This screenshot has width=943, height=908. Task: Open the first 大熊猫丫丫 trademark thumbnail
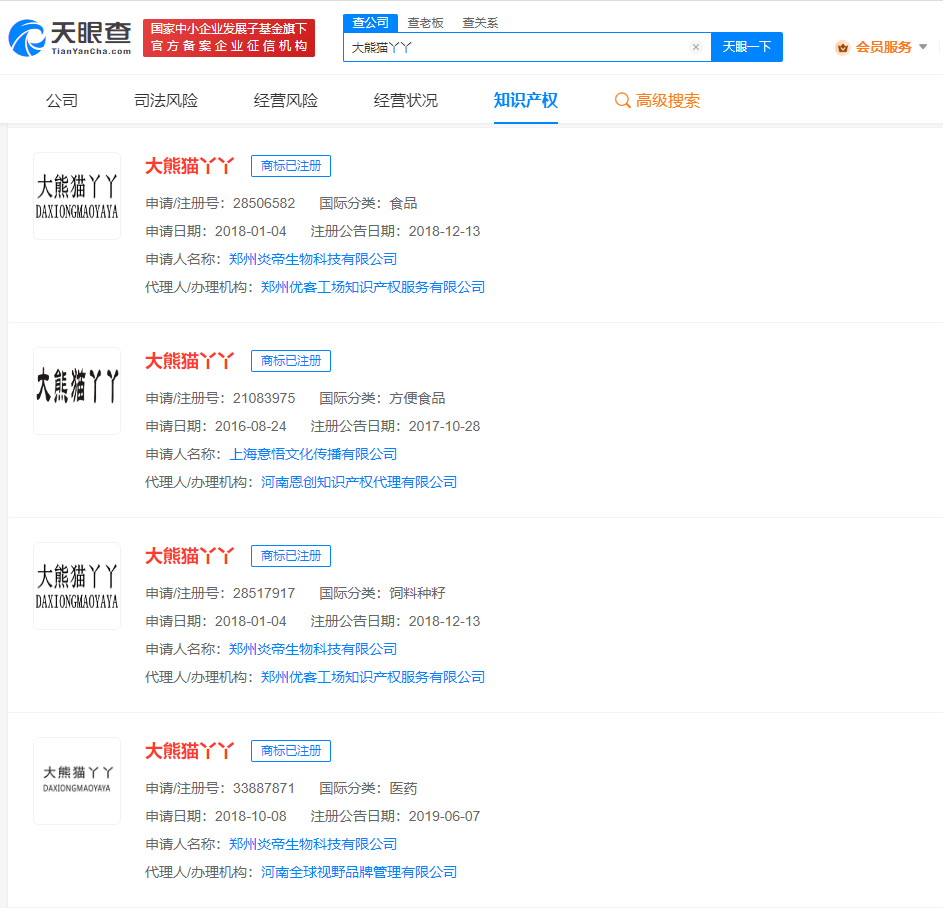click(x=77, y=196)
